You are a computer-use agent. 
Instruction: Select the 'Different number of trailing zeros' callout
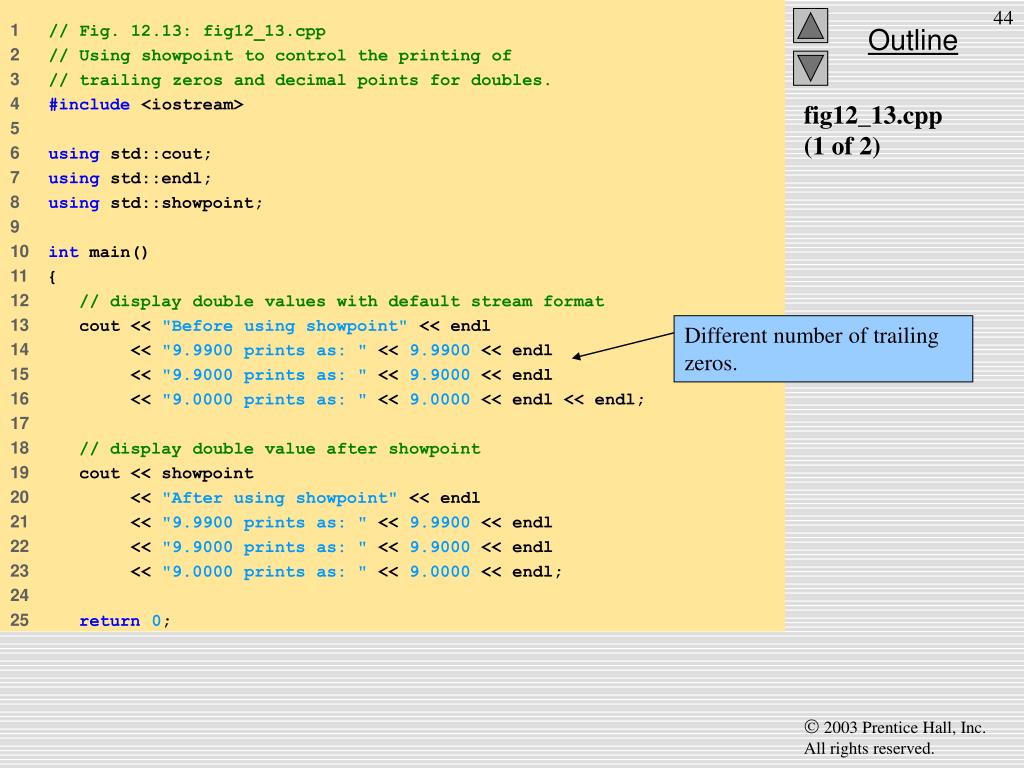click(822, 349)
